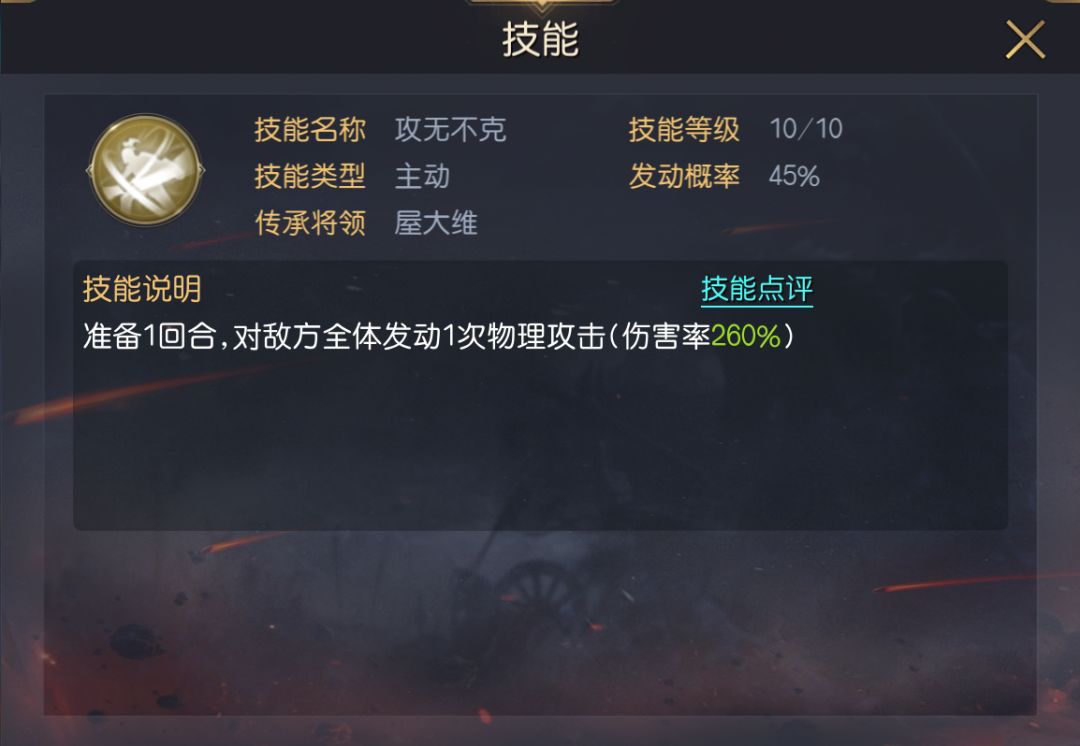
Task: Click the skill name 攻无不克
Action: point(450,129)
